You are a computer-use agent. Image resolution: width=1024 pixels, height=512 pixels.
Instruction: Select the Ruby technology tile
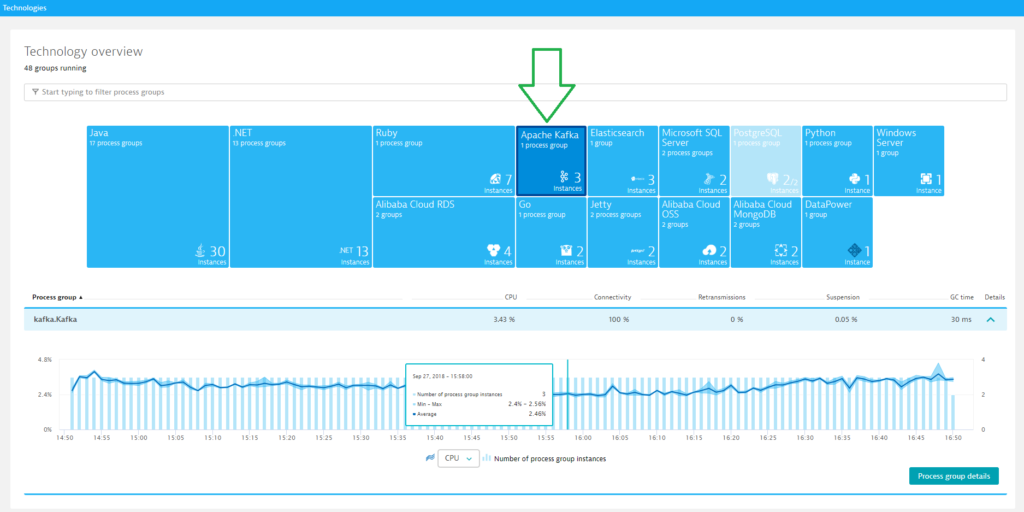click(x=444, y=161)
